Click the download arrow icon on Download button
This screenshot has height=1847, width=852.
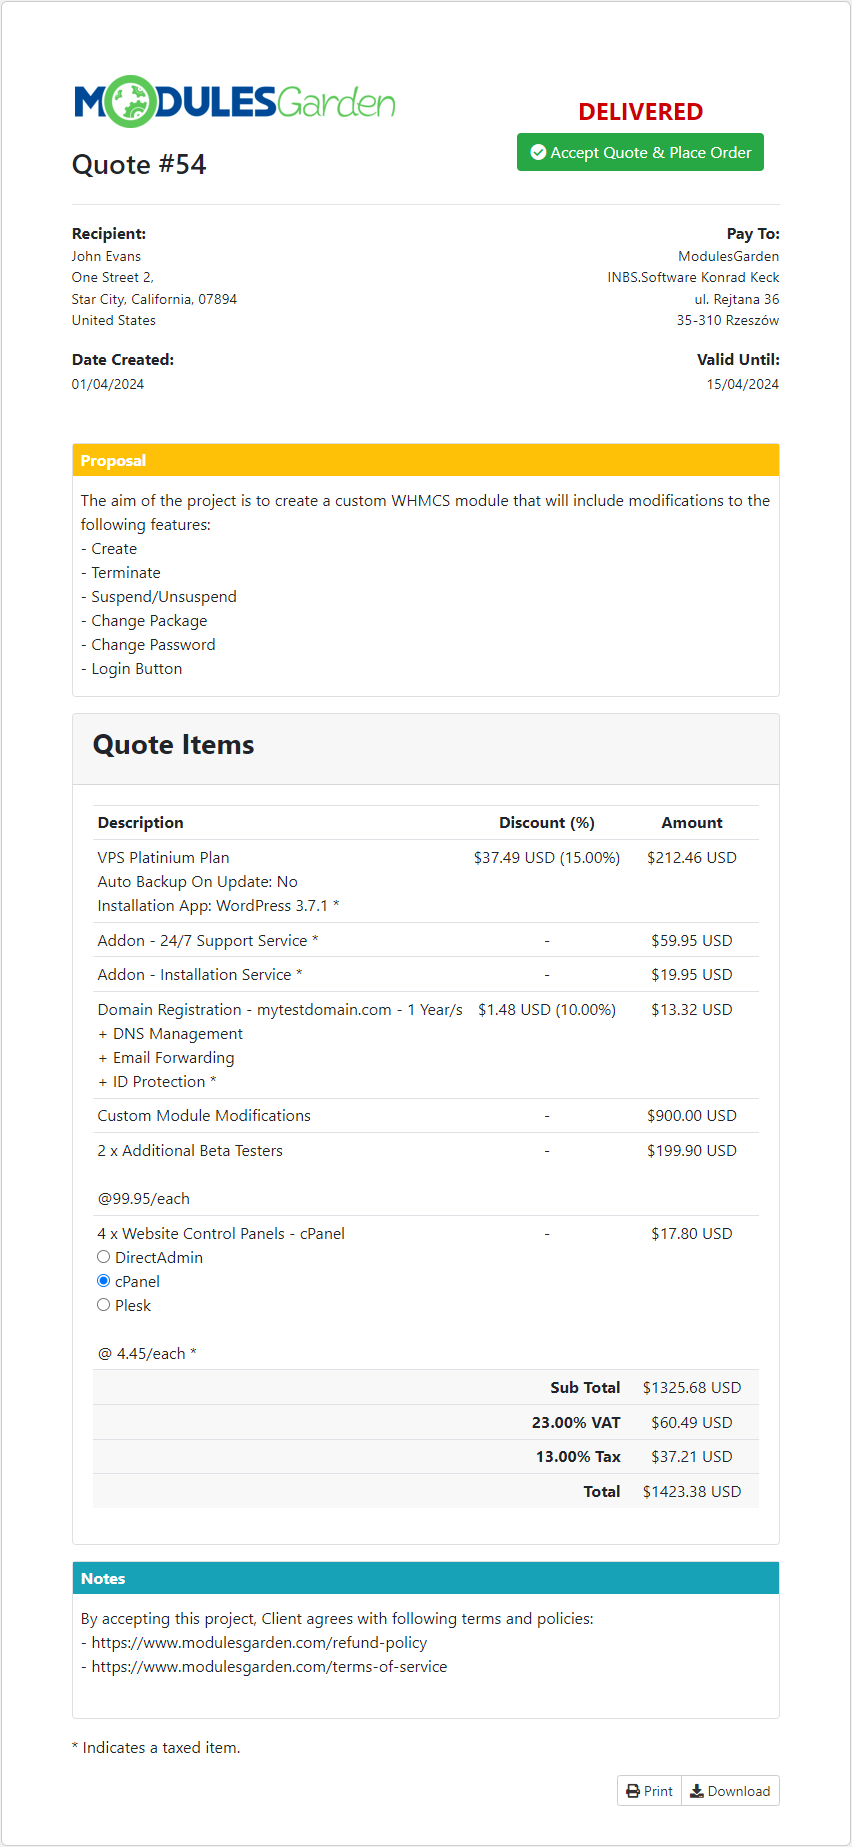(695, 1790)
